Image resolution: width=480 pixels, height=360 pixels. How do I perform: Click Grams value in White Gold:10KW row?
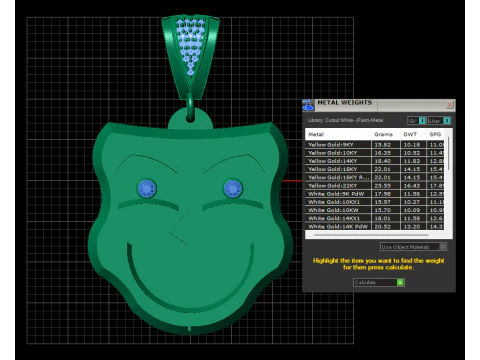383,210
